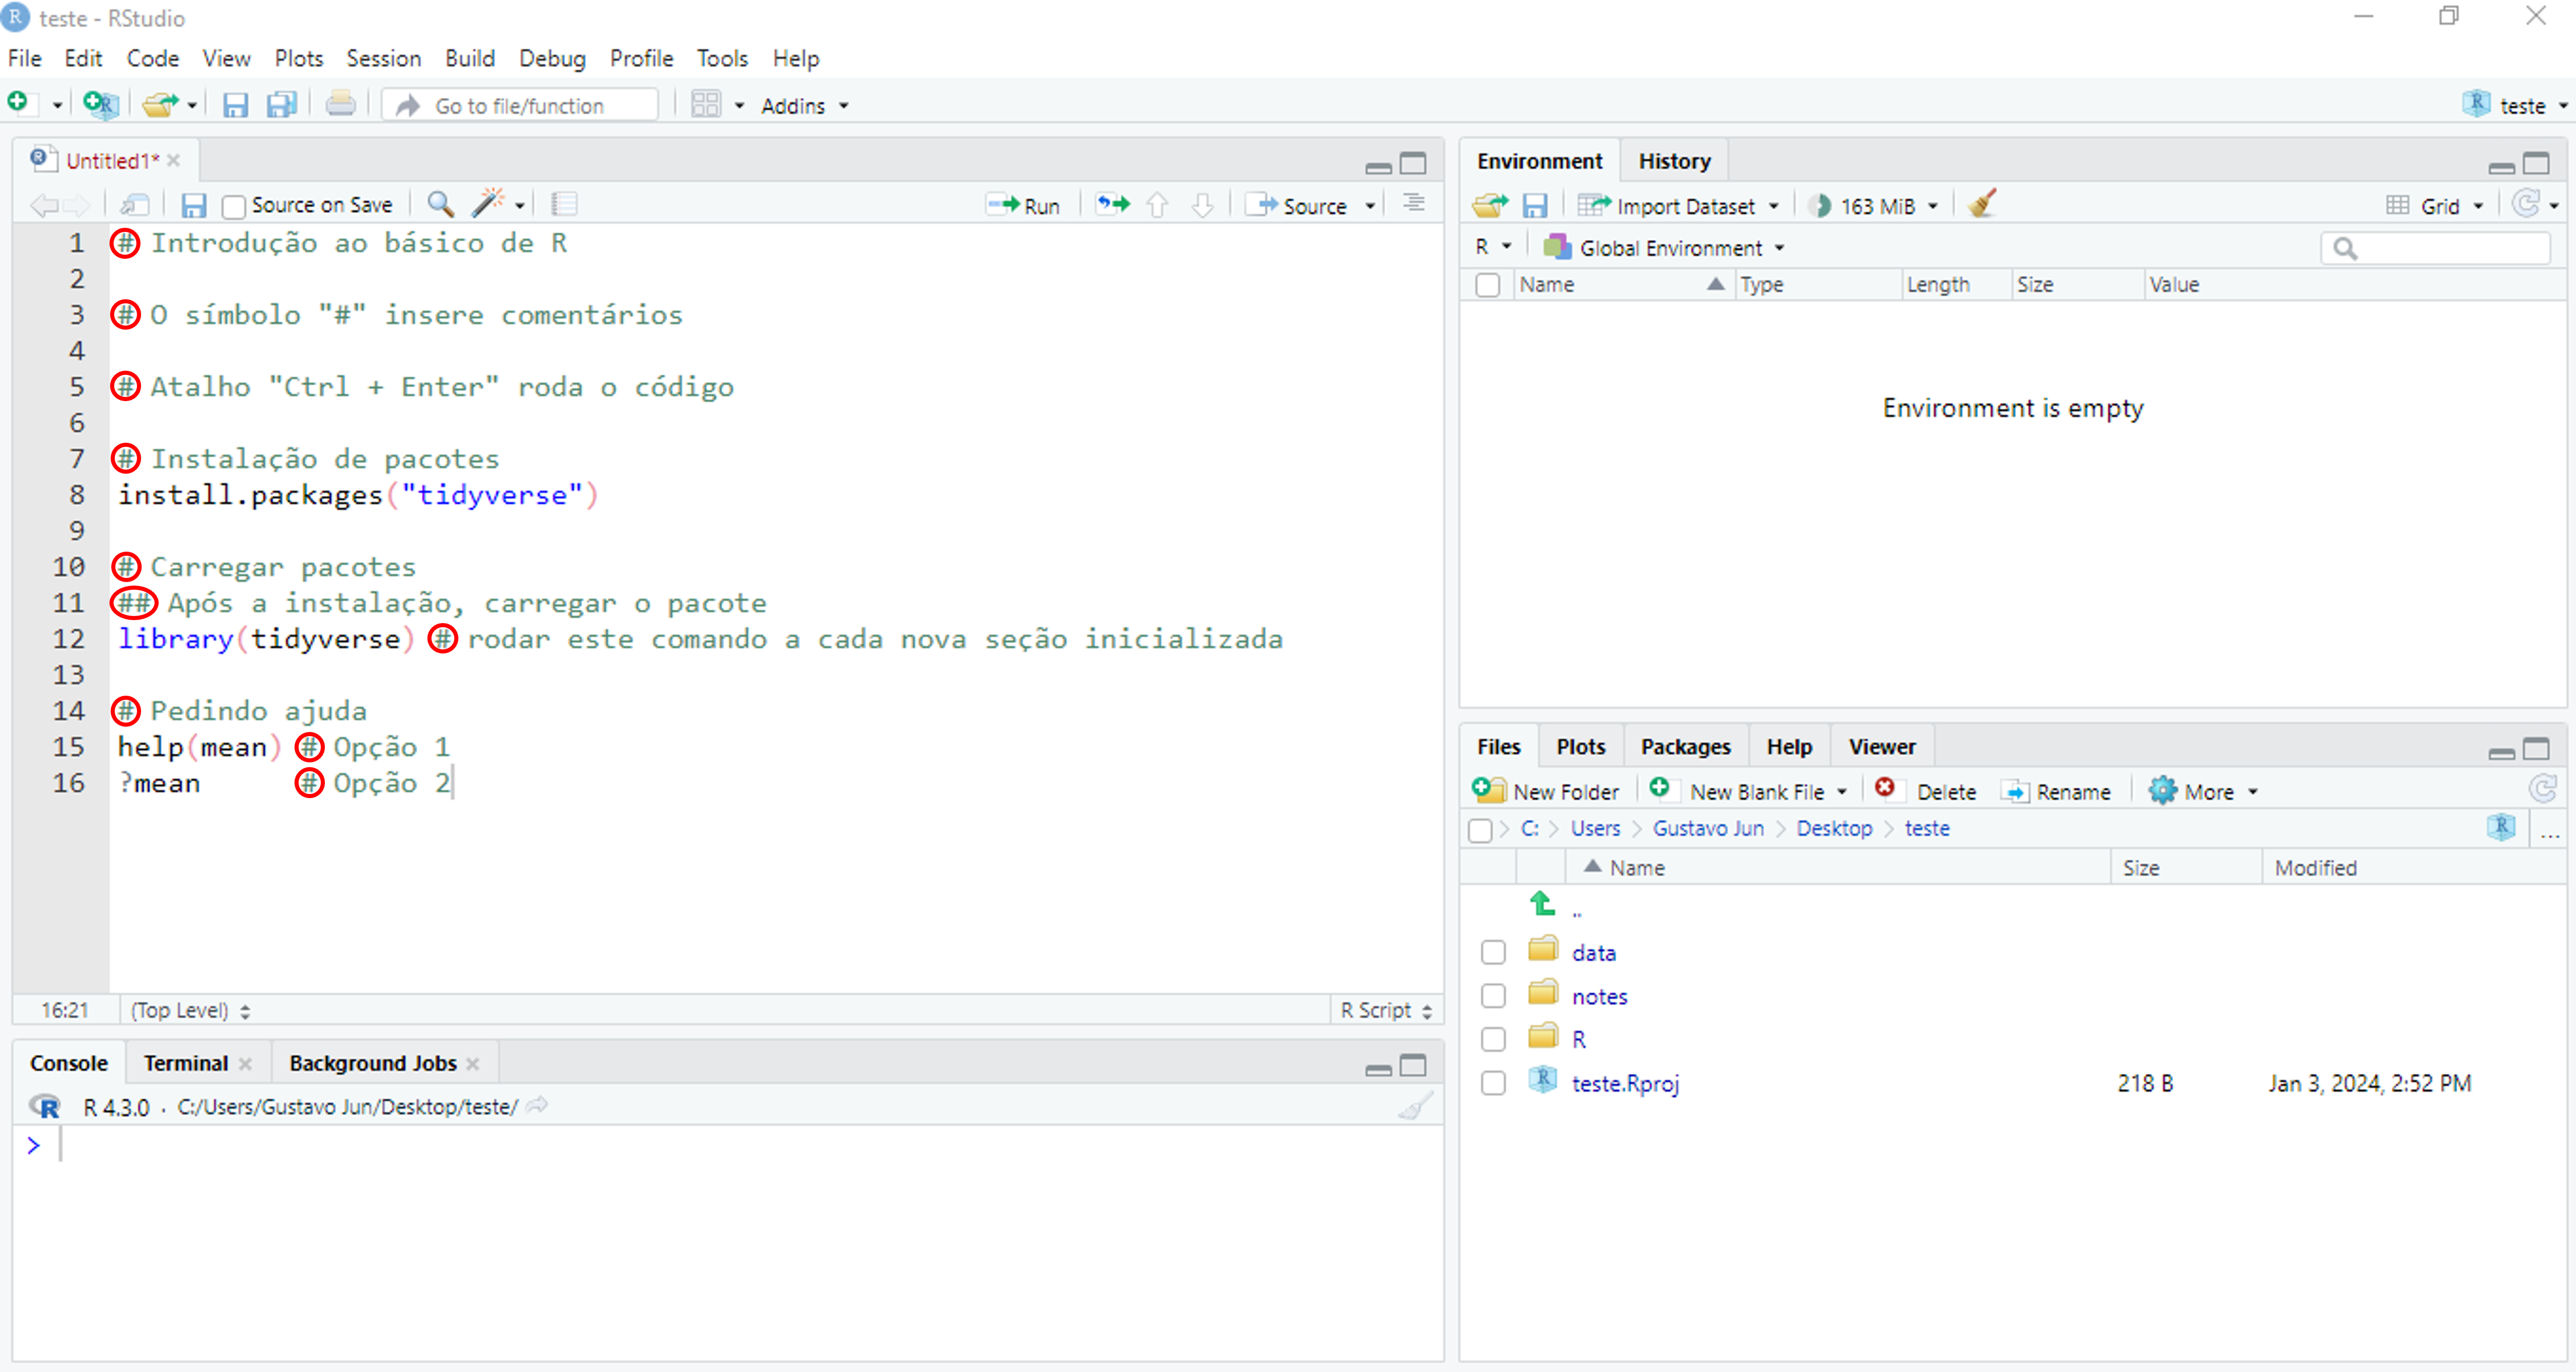Screen dimensions: 2576x1372
Task: Show document outline icon
Action: (x=1413, y=204)
